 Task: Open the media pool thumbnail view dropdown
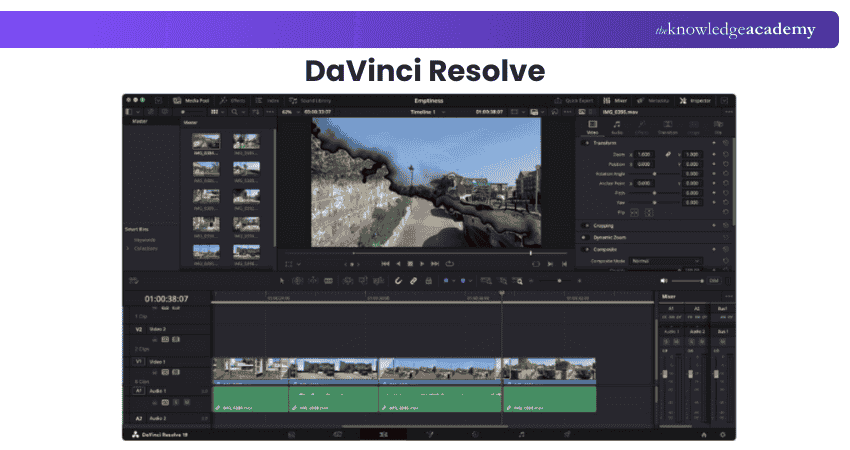[x=218, y=112]
